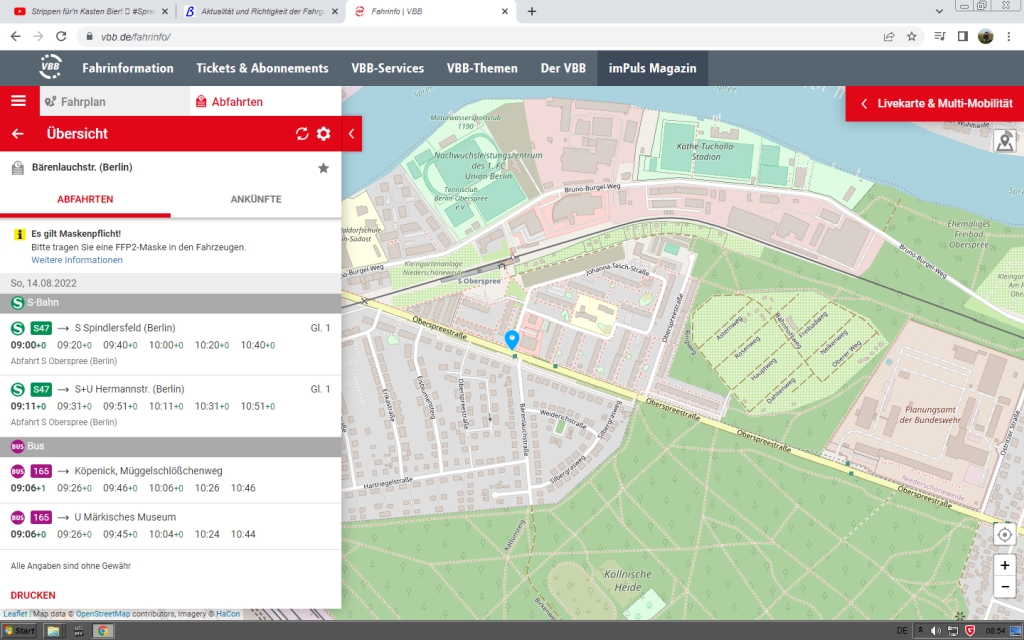Refresh departures with the reload icon
The height and width of the screenshot is (640, 1024).
[x=302, y=134]
